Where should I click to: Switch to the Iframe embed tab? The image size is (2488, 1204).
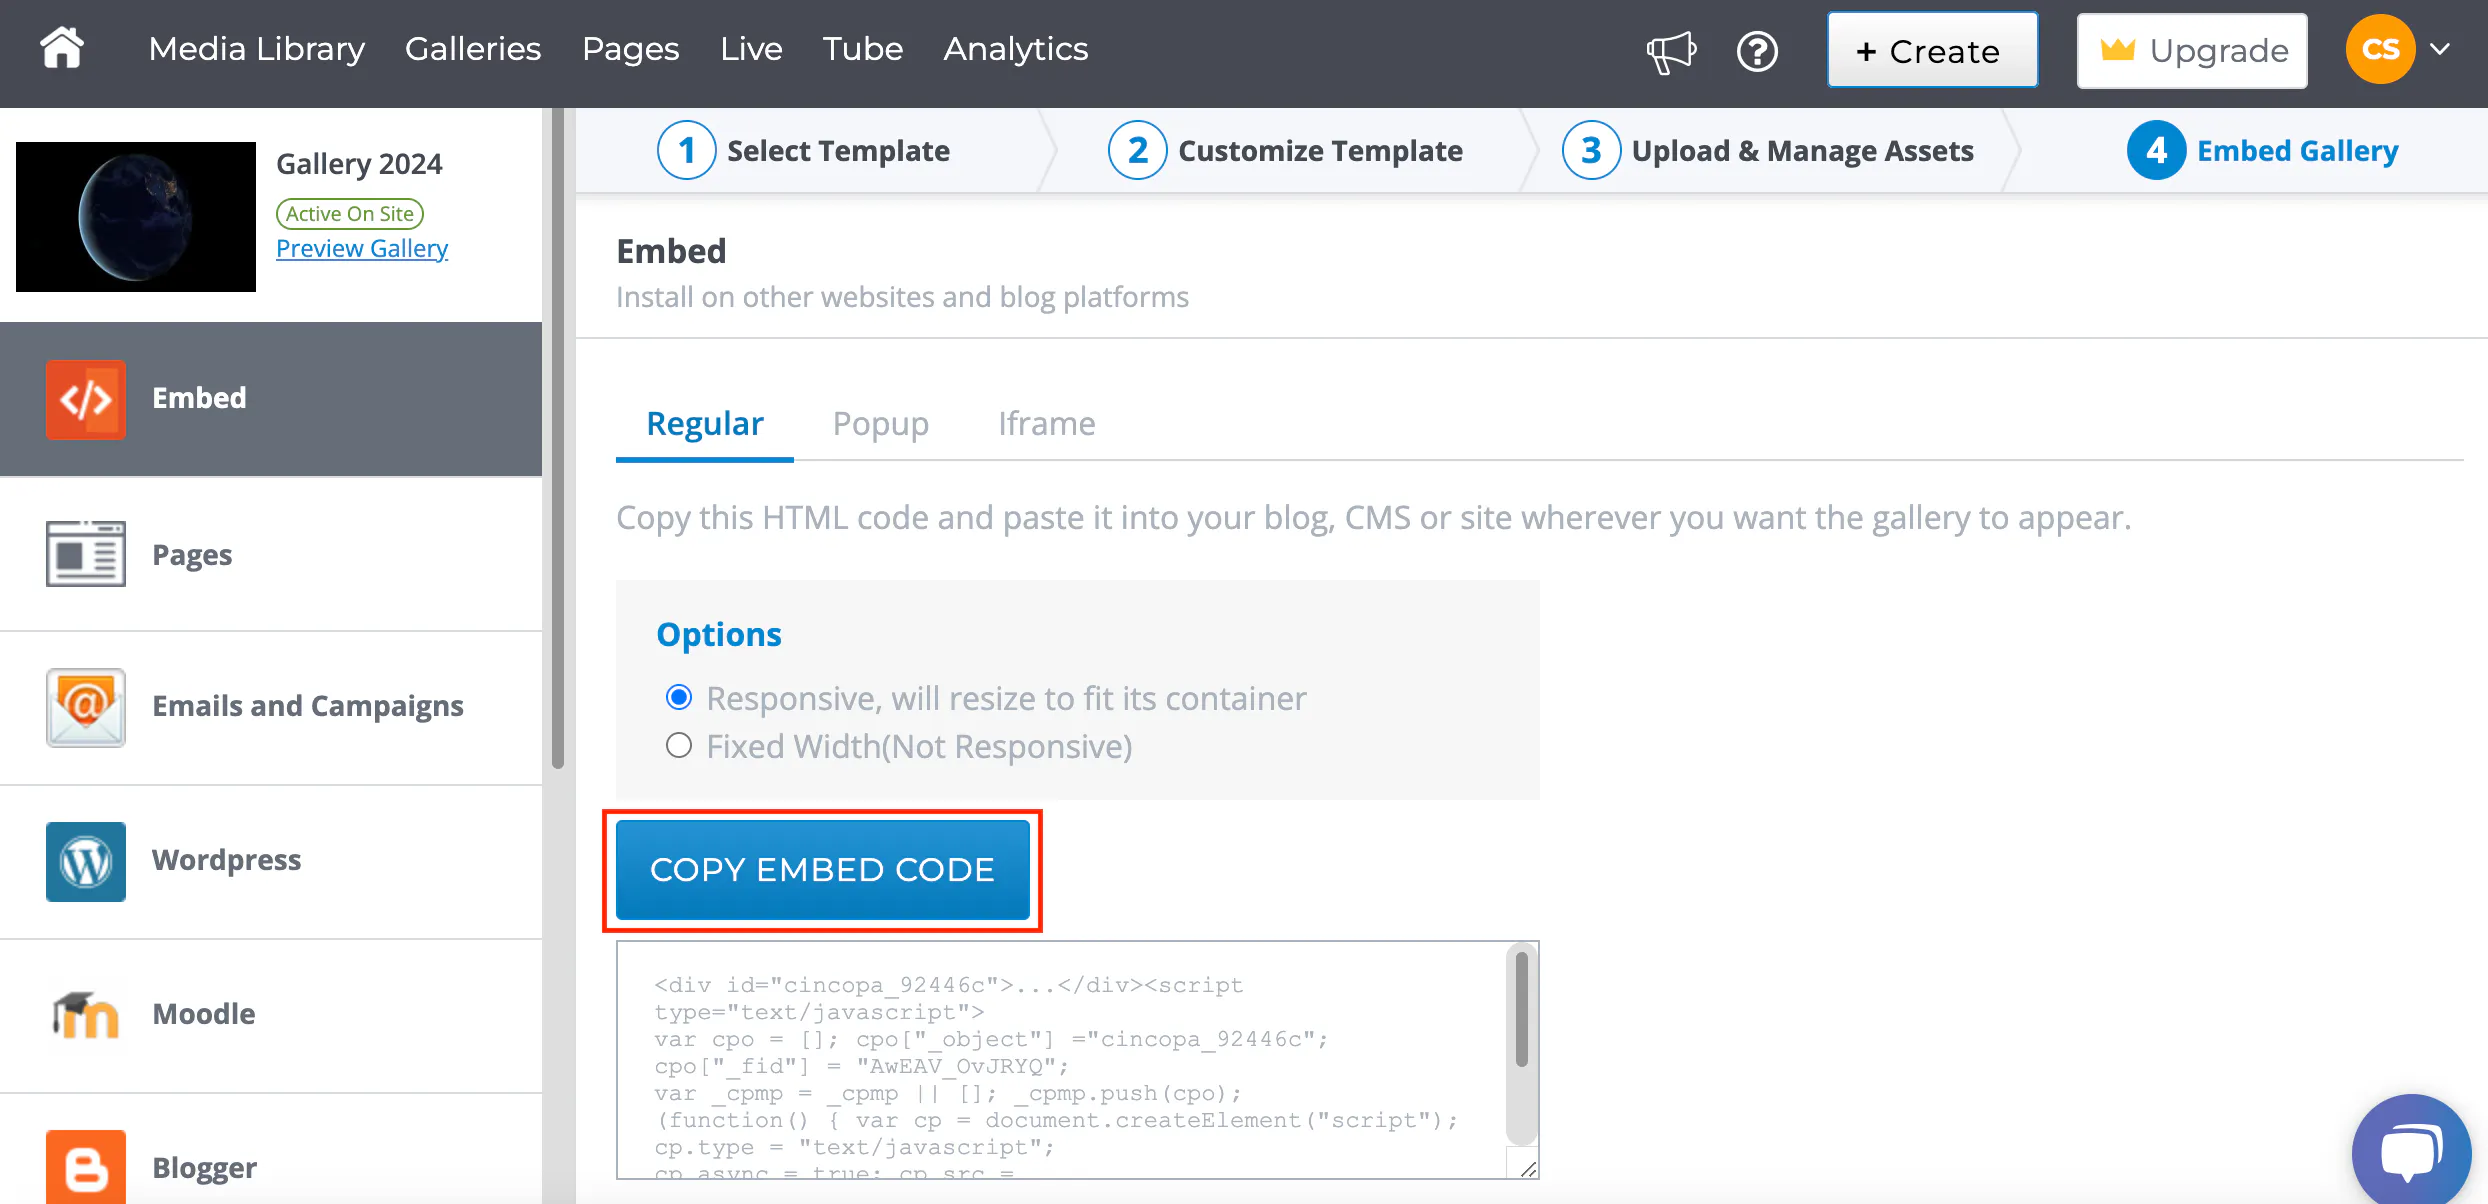[x=1046, y=424]
